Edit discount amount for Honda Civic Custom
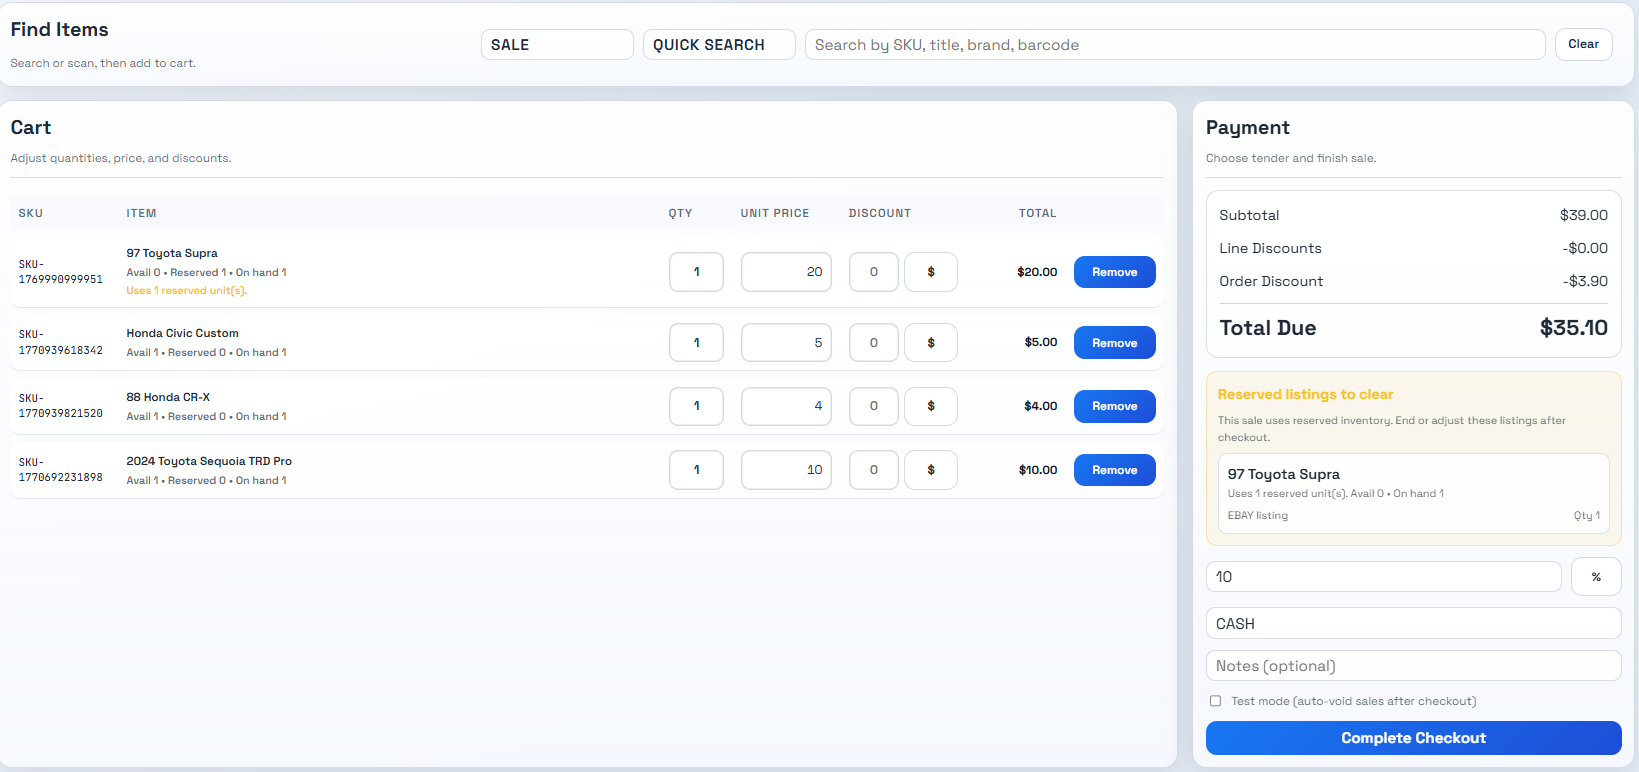 click(874, 343)
